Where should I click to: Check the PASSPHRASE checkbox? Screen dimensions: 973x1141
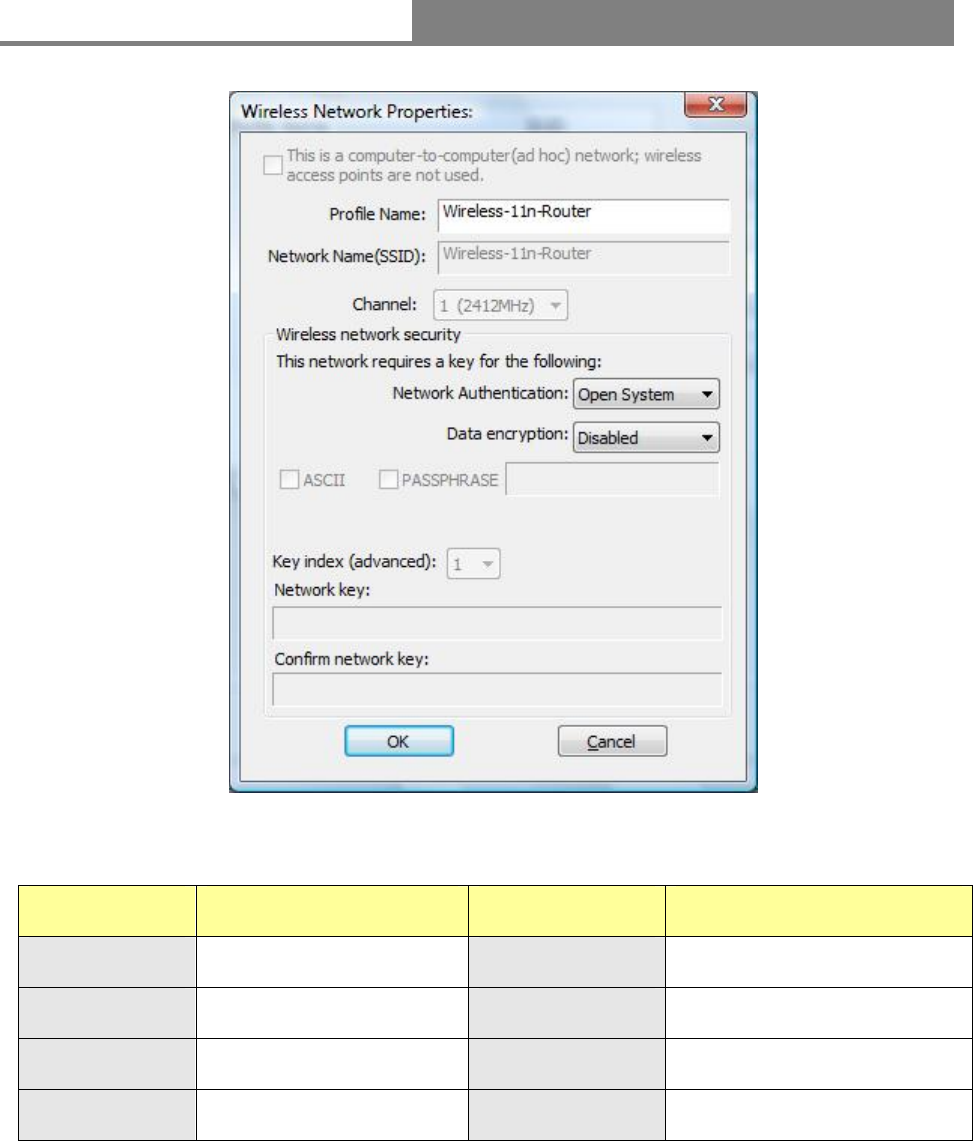tap(389, 480)
